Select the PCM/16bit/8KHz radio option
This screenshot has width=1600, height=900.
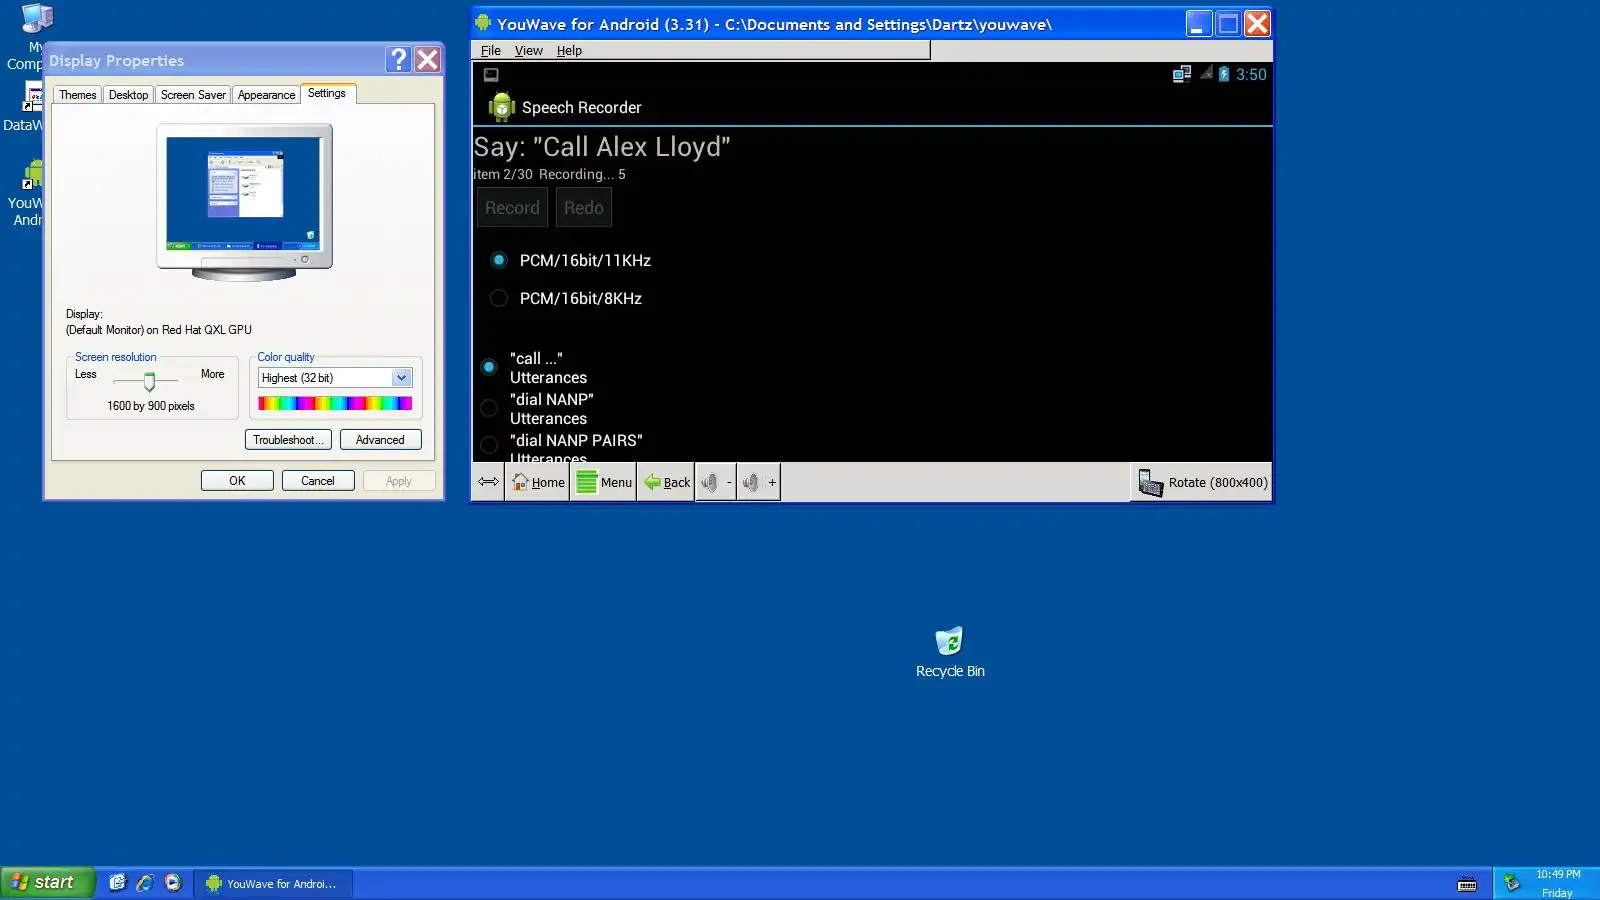pyautogui.click(x=499, y=298)
